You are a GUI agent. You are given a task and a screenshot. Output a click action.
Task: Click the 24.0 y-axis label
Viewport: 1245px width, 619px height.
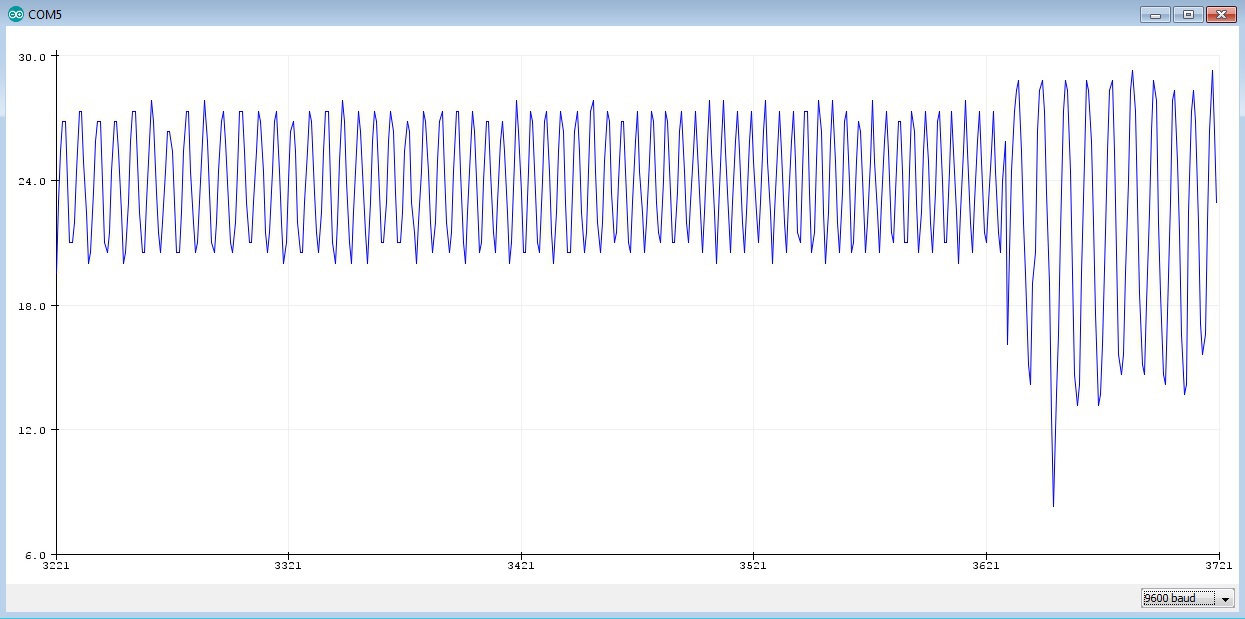34,181
